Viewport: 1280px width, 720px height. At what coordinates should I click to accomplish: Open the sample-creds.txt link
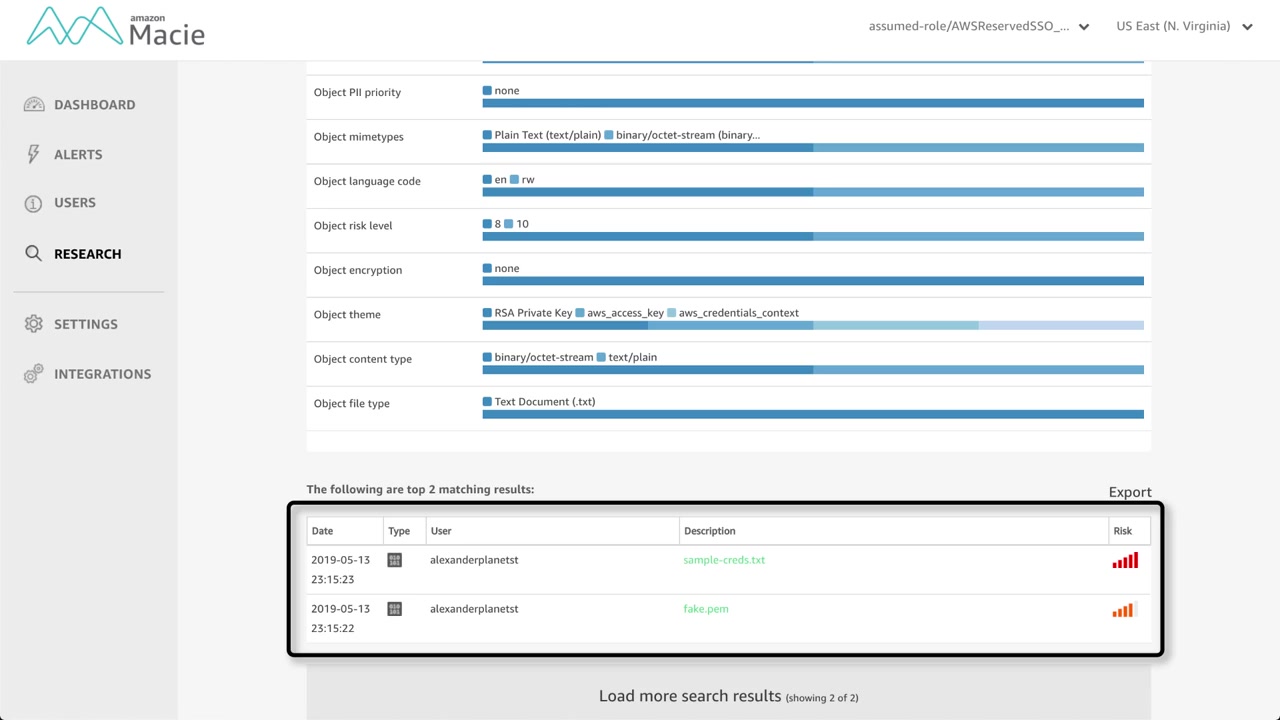point(724,560)
